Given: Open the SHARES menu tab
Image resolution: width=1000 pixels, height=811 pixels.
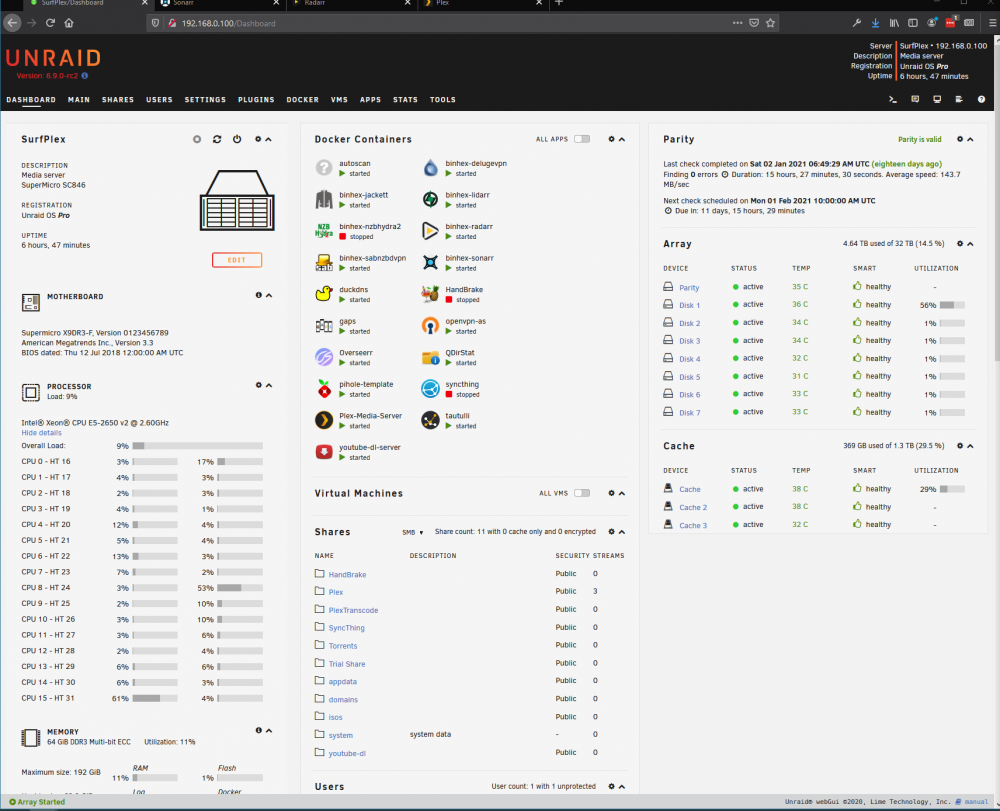Looking at the screenshot, I should click(x=118, y=100).
